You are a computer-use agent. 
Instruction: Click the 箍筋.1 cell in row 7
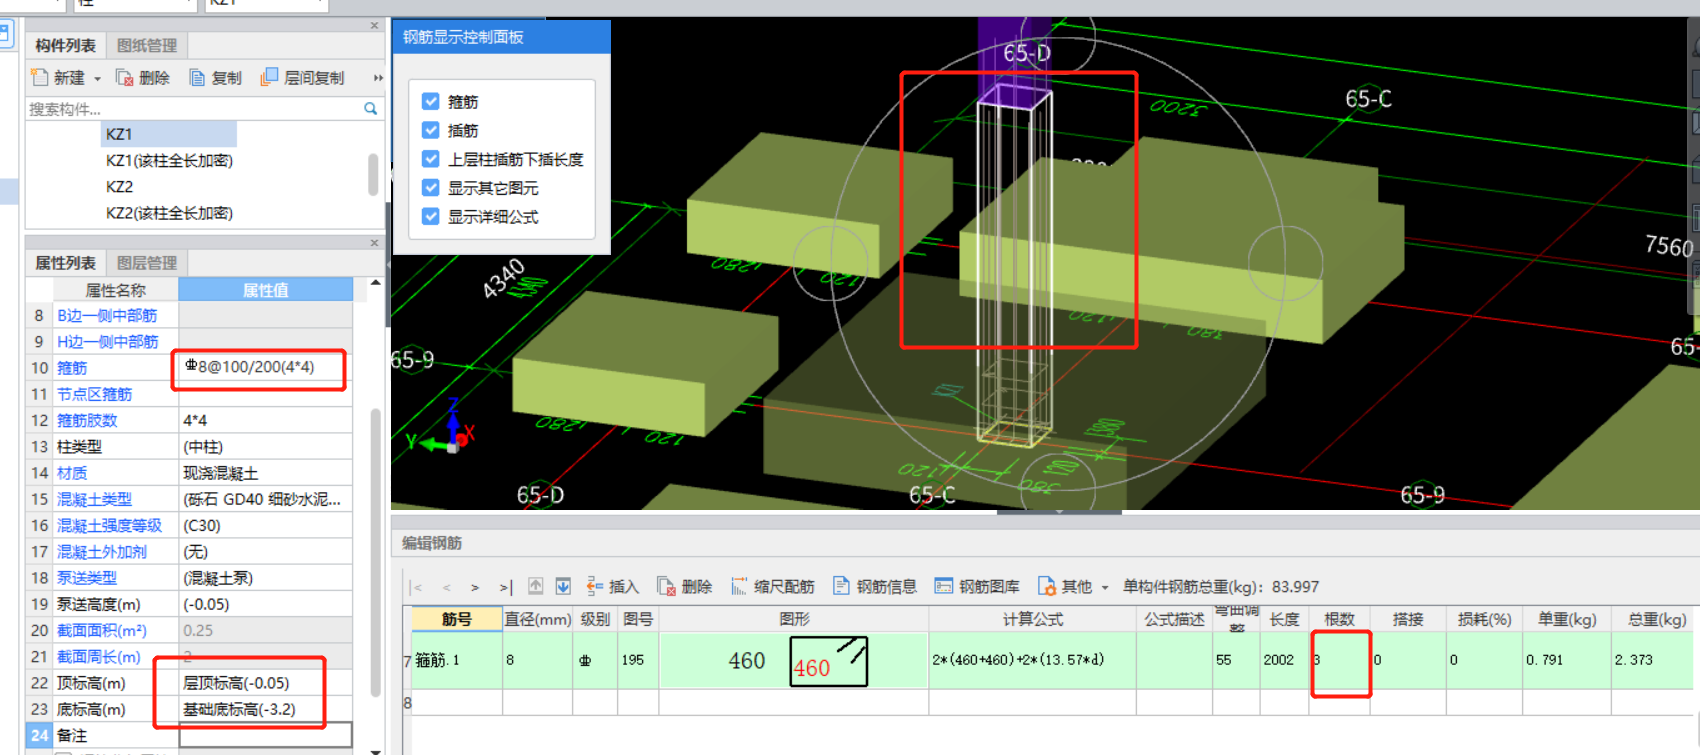click(456, 660)
